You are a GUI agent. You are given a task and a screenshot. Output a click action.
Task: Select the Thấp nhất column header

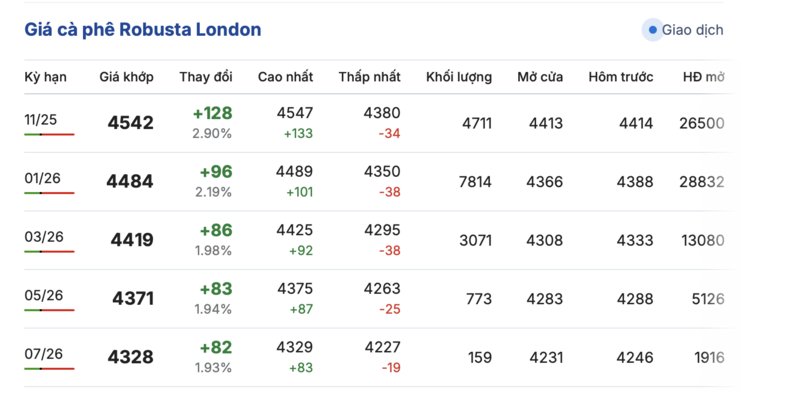click(x=369, y=77)
